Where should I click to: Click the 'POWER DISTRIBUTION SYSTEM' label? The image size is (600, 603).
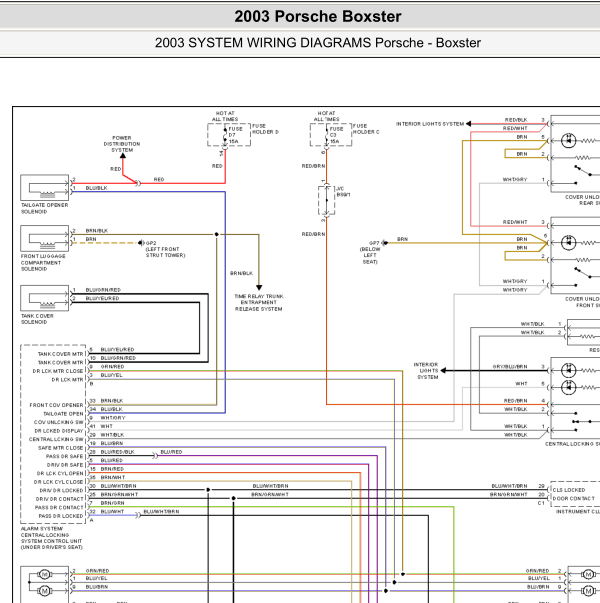pyautogui.click(x=122, y=144)
